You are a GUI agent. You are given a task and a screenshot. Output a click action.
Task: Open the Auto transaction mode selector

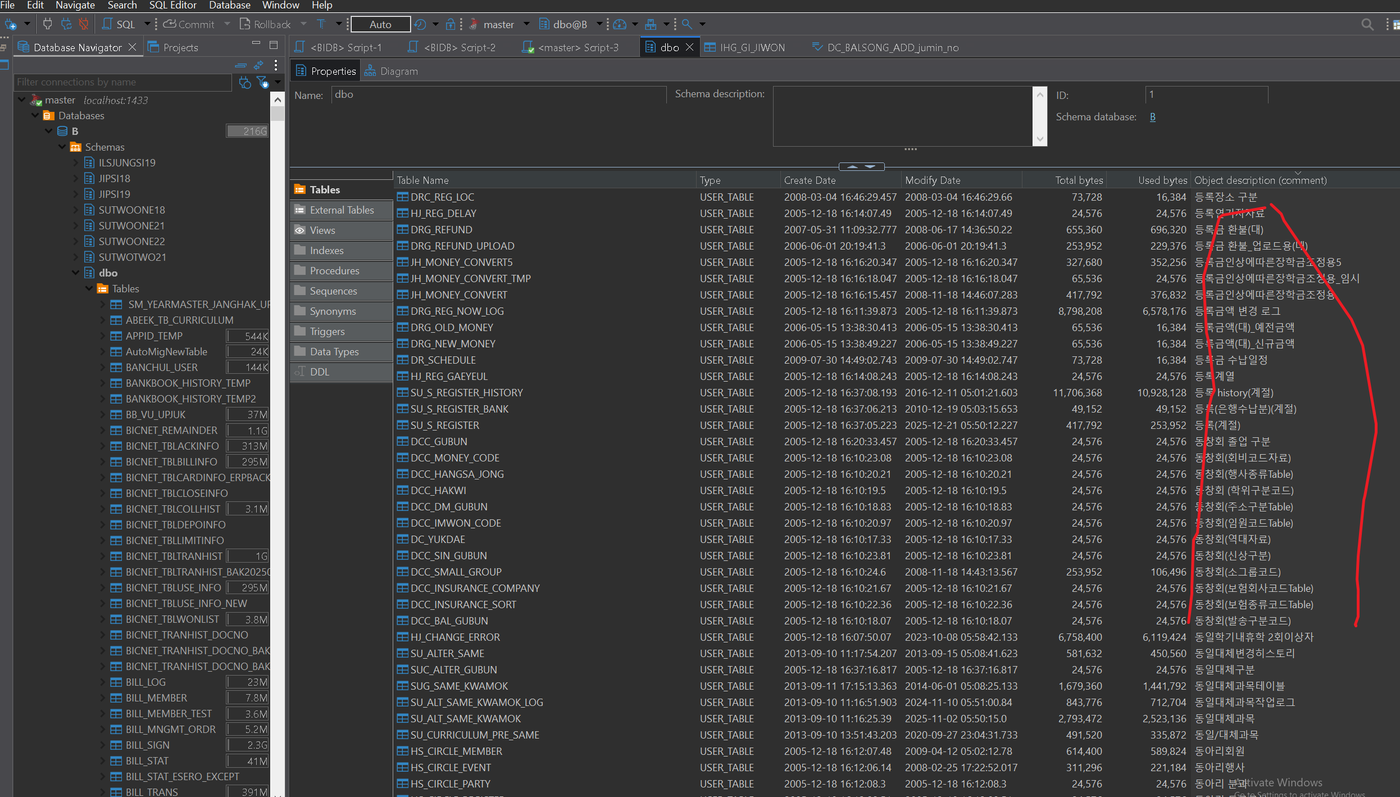point(380,24)
